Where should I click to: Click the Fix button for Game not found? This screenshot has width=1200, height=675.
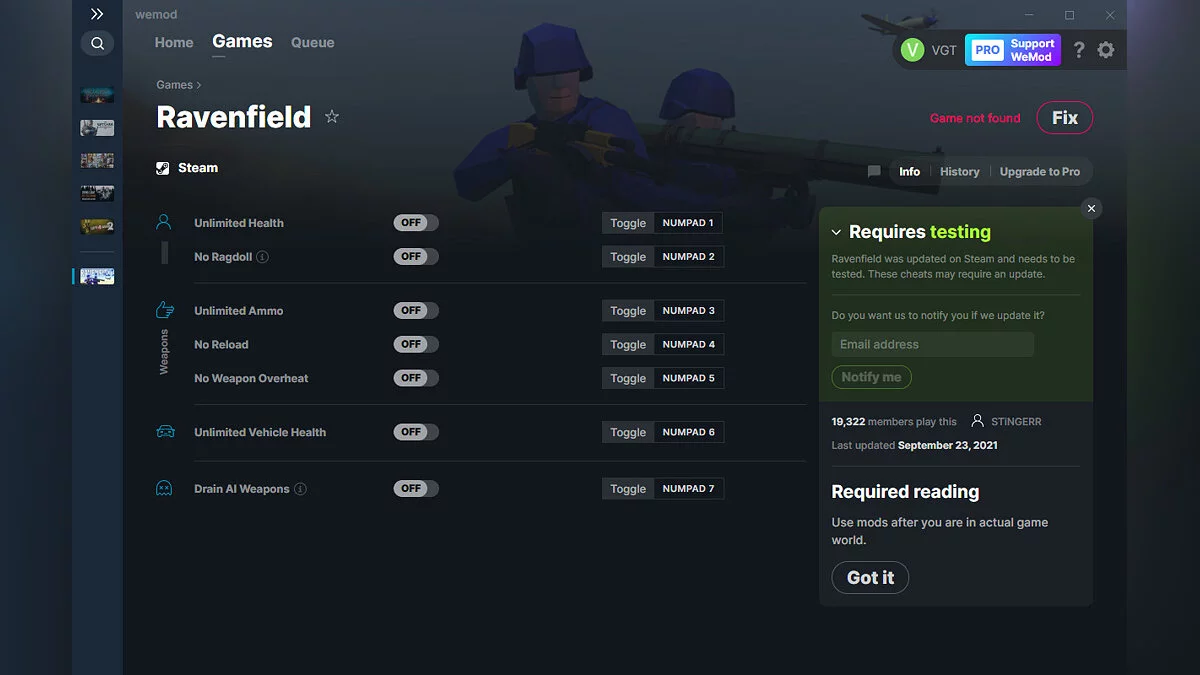(1064, 117)
